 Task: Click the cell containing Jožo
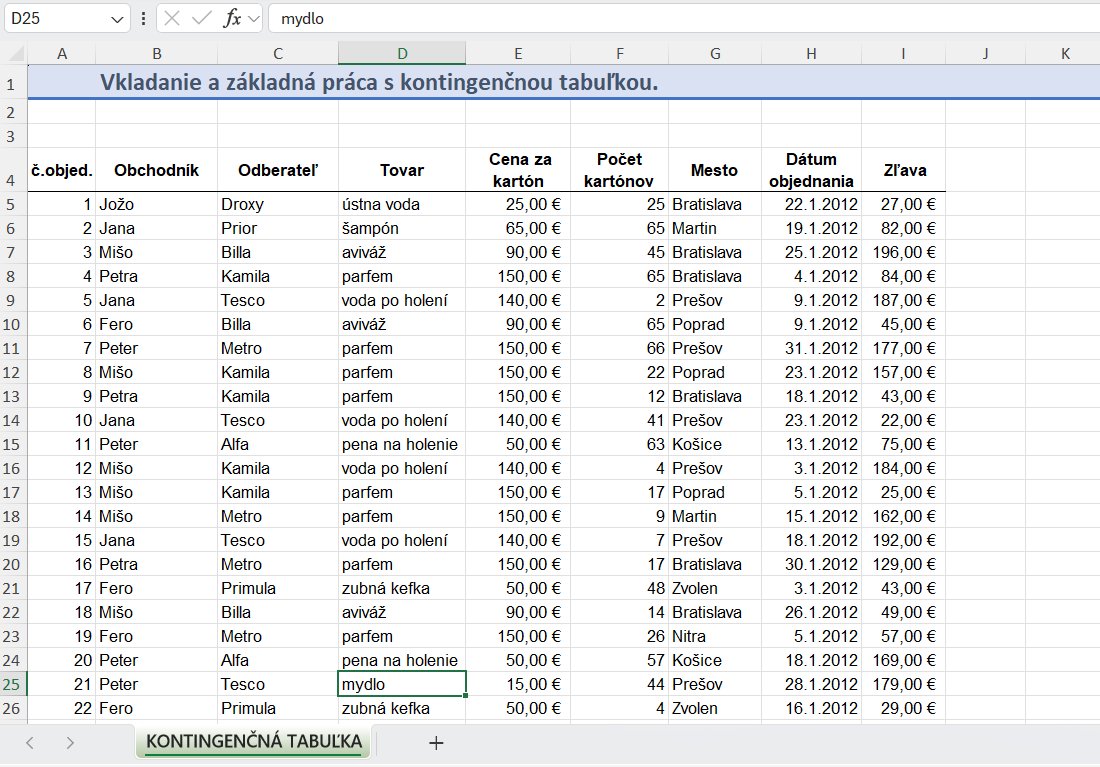(156, 204)
